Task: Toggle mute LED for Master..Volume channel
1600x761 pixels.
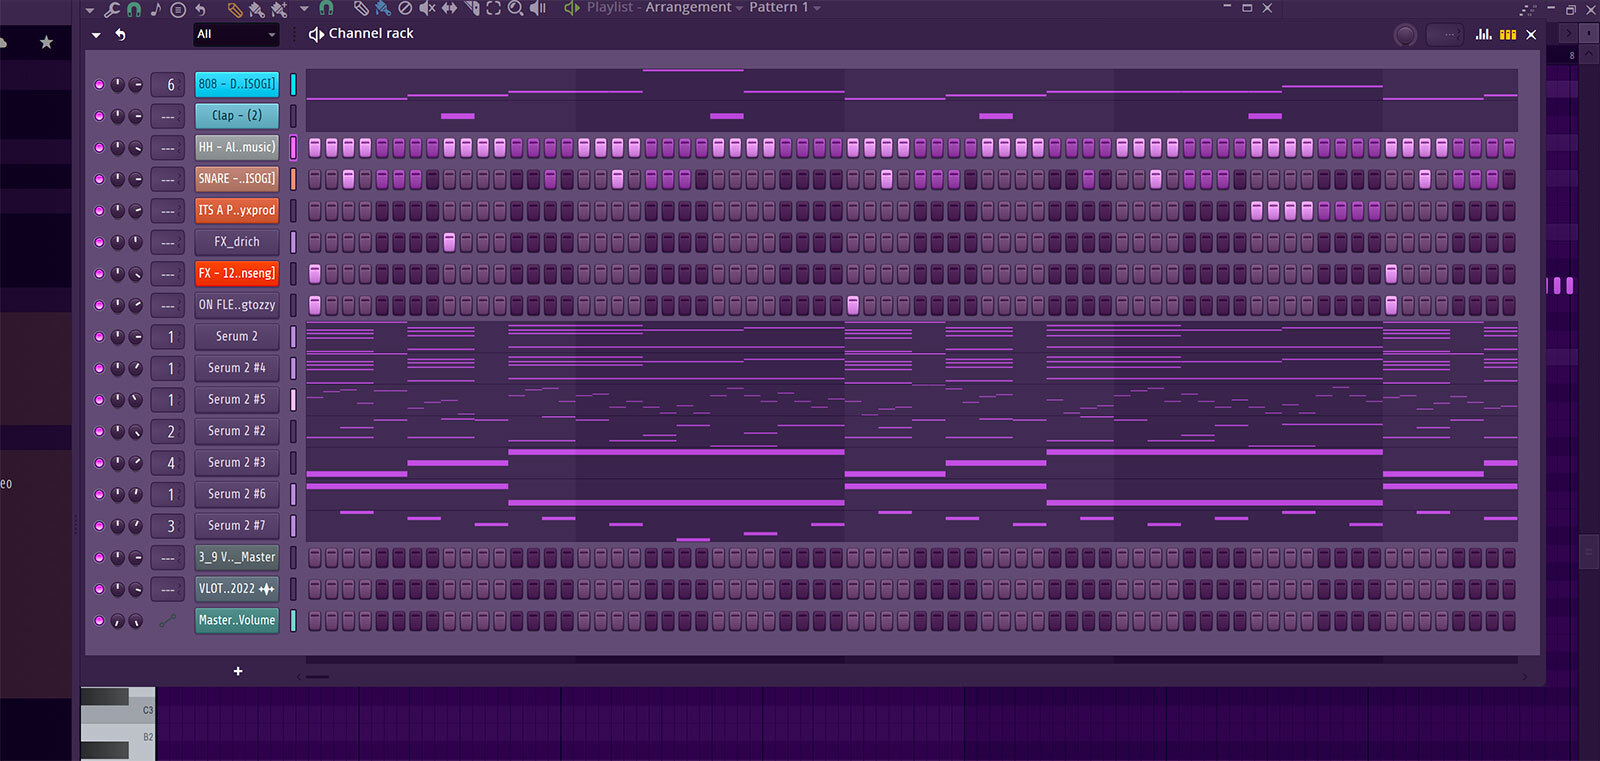Action: [99, 620]
